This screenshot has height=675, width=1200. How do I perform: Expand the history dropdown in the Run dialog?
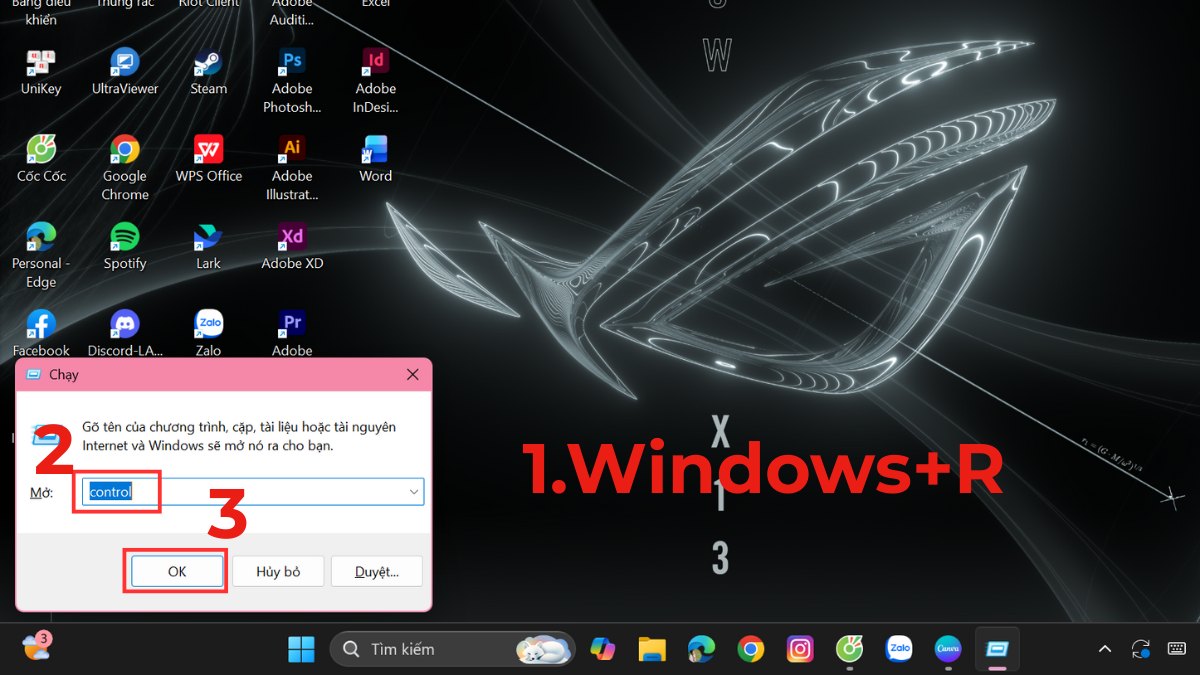[413, 491]
